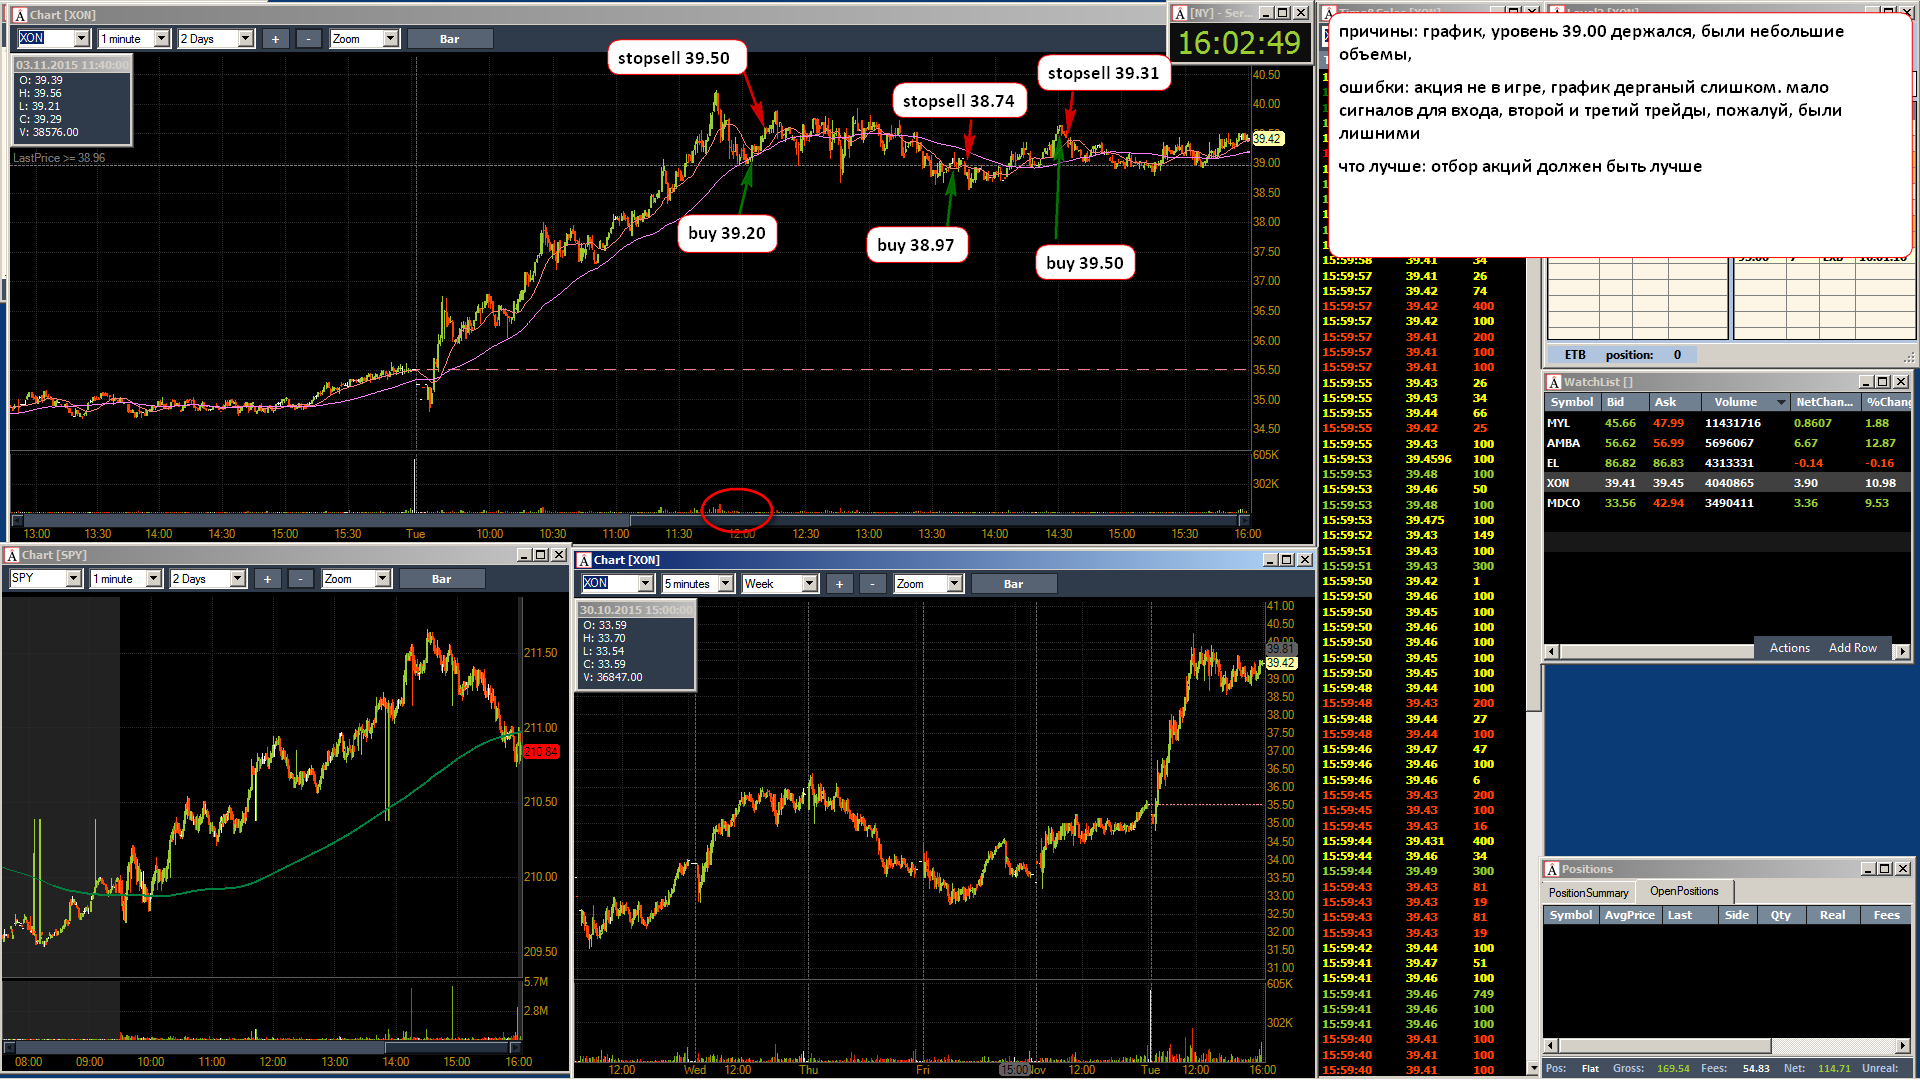This screenshot has height=1080, width=1920.
Task: Click the horizontal scrollbar in the Positions window
Action: coord(1726,1046)
